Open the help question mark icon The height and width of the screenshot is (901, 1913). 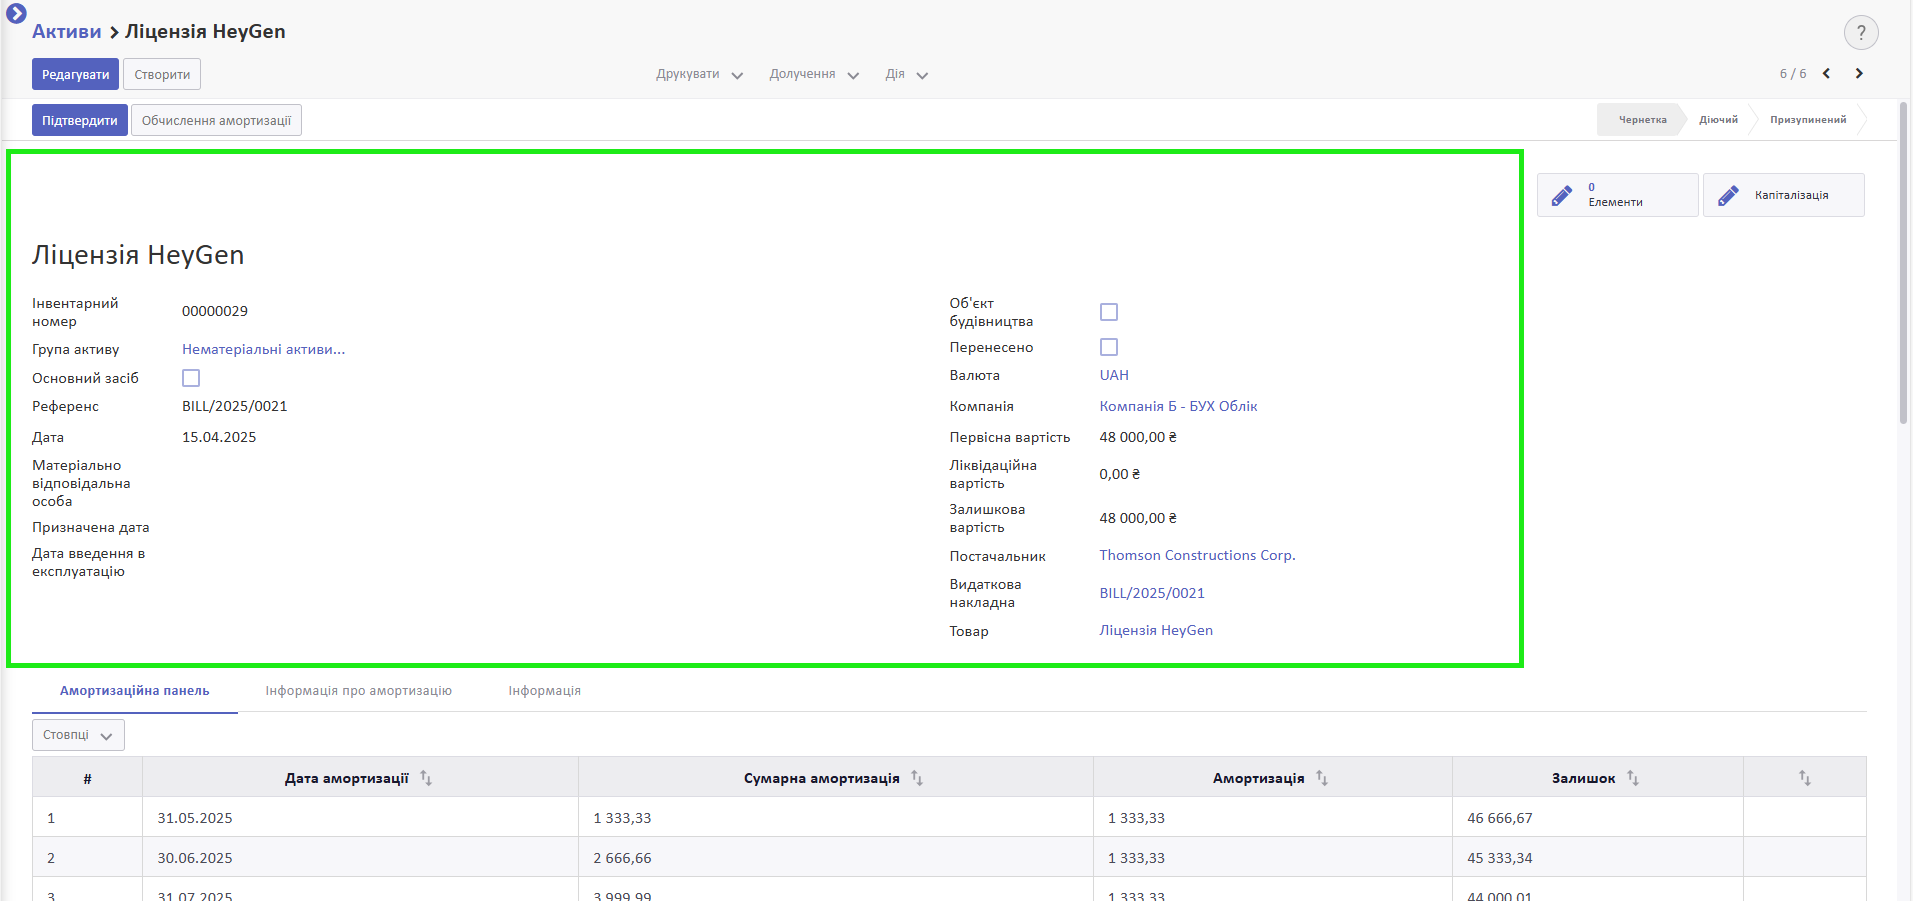click(x=1861, y=32)
